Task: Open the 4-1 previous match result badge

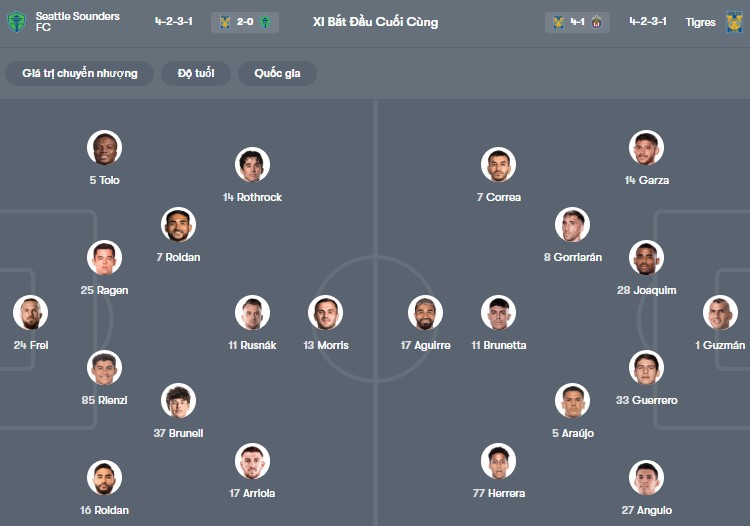Action: click(x=577, y=22)
